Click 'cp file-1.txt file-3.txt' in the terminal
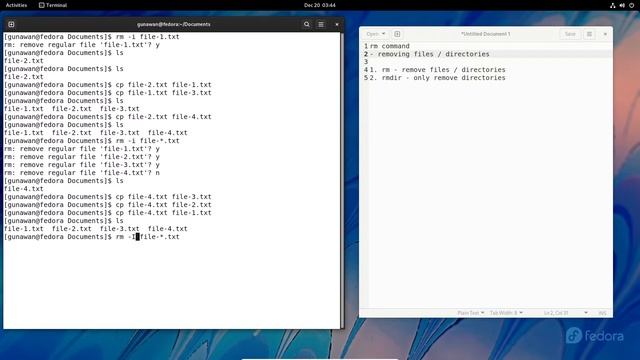 click(164, 93)
